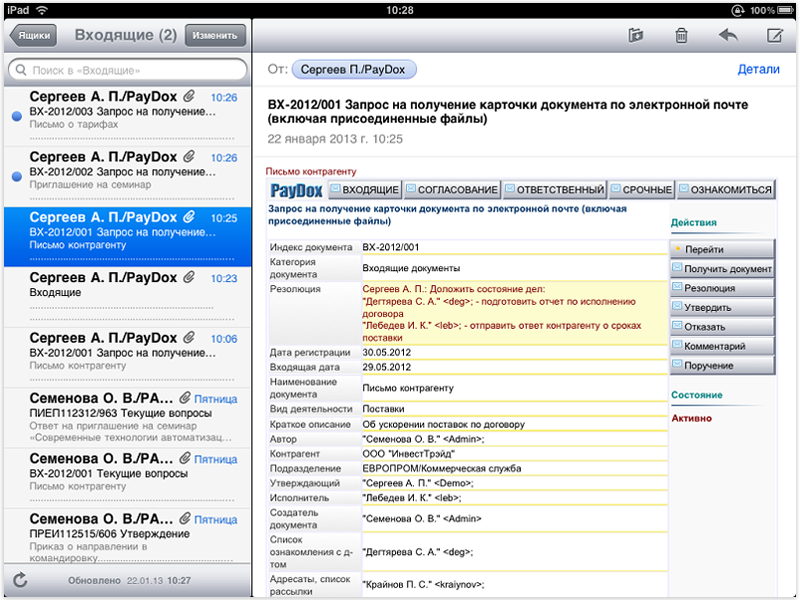The width and height of the screenshot is (800, 600).
Task: Open the sender chip Сергеев П./PayDox
Action: [355, 70]
